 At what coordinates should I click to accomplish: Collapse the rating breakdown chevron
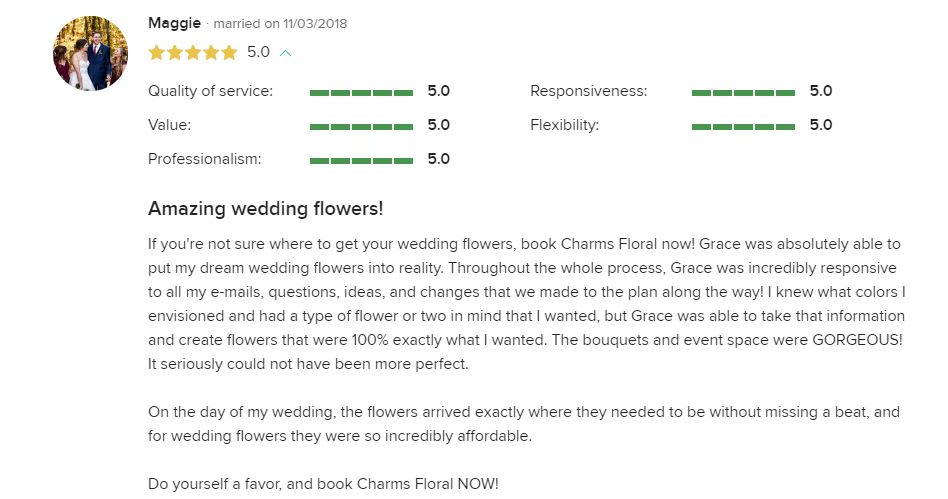coord(286,52)
